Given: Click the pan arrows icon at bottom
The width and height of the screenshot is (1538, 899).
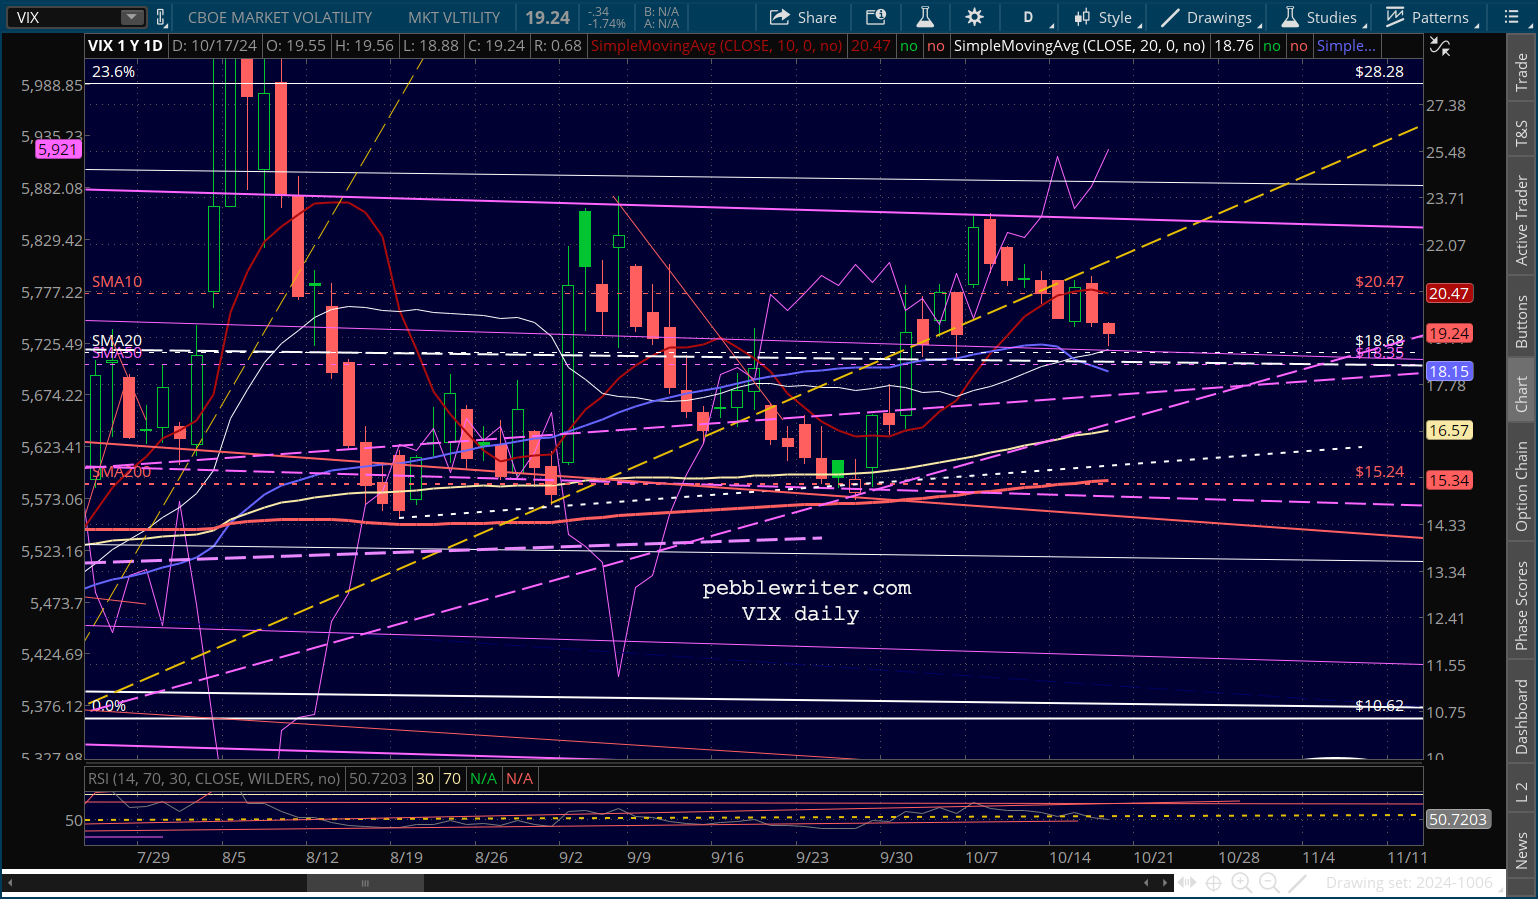Looking at the screenshot, I should [x=1187, y=883].
